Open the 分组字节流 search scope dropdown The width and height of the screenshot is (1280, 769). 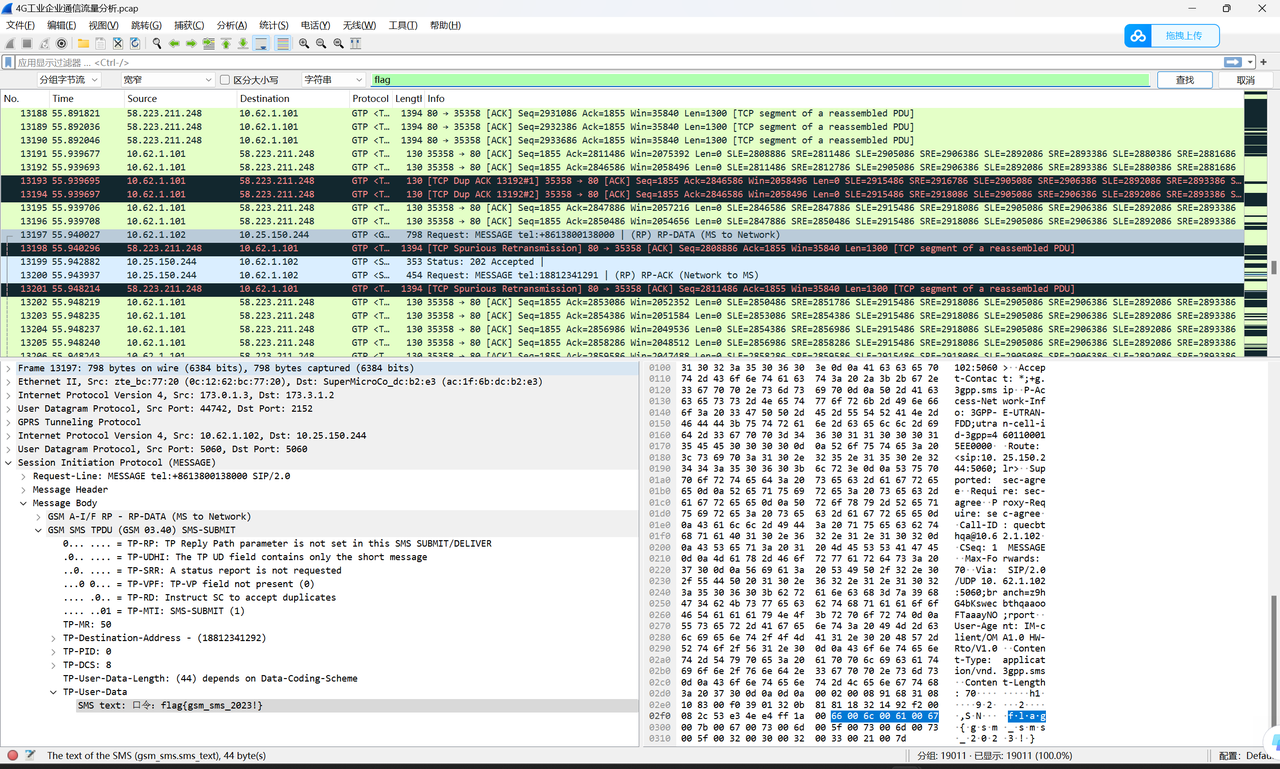click(68, 80)
